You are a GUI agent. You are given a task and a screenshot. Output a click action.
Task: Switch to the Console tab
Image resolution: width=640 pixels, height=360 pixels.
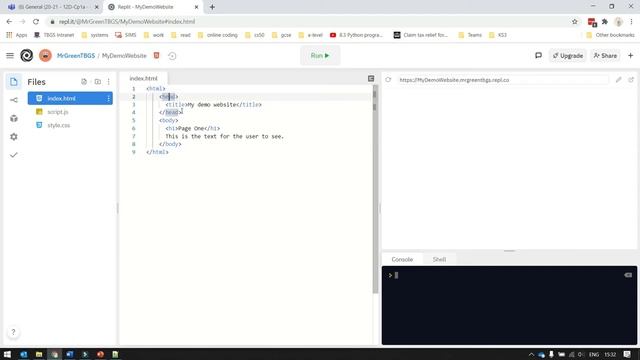402,260
